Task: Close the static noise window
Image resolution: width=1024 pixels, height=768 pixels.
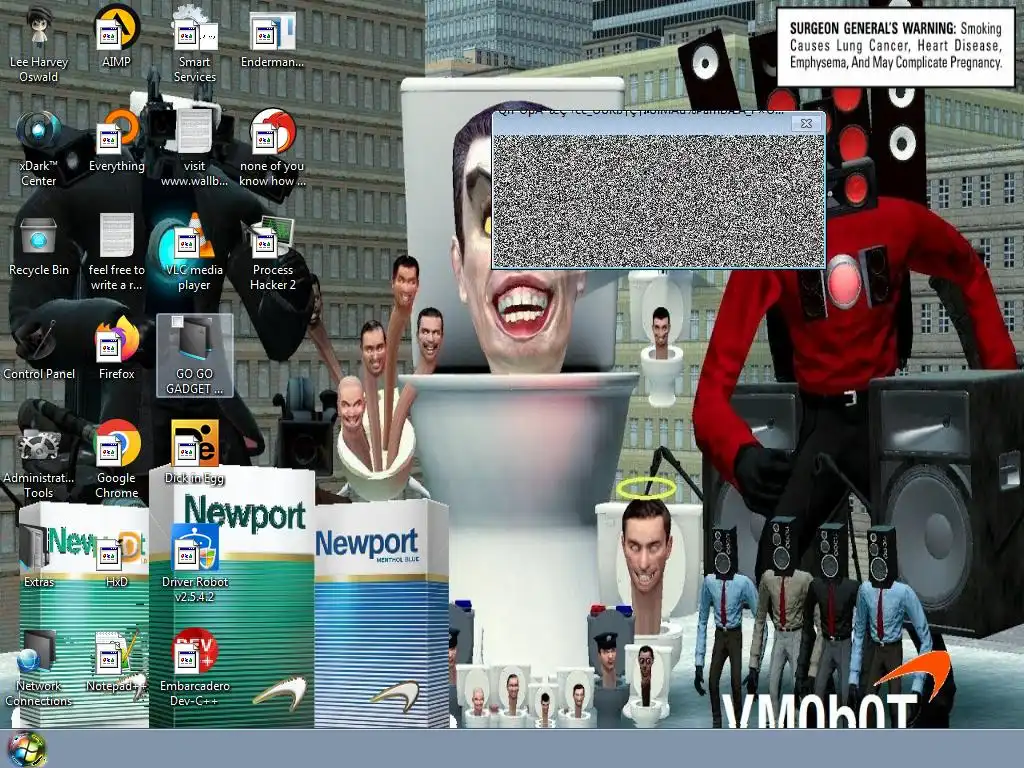Action: 806,123
